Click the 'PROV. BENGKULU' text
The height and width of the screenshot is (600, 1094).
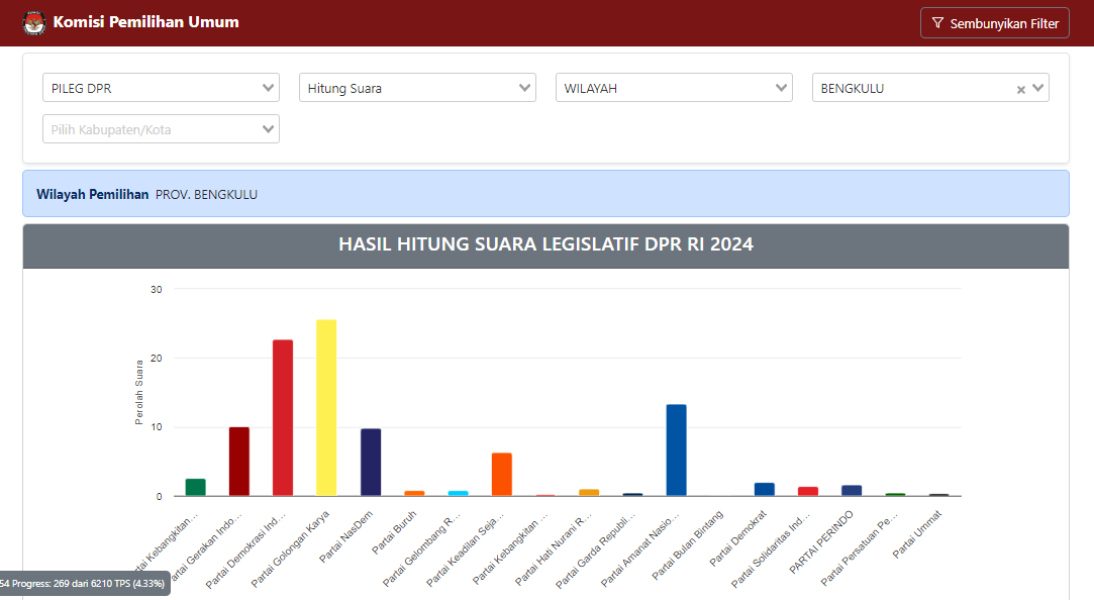click(x=207, y=195)
